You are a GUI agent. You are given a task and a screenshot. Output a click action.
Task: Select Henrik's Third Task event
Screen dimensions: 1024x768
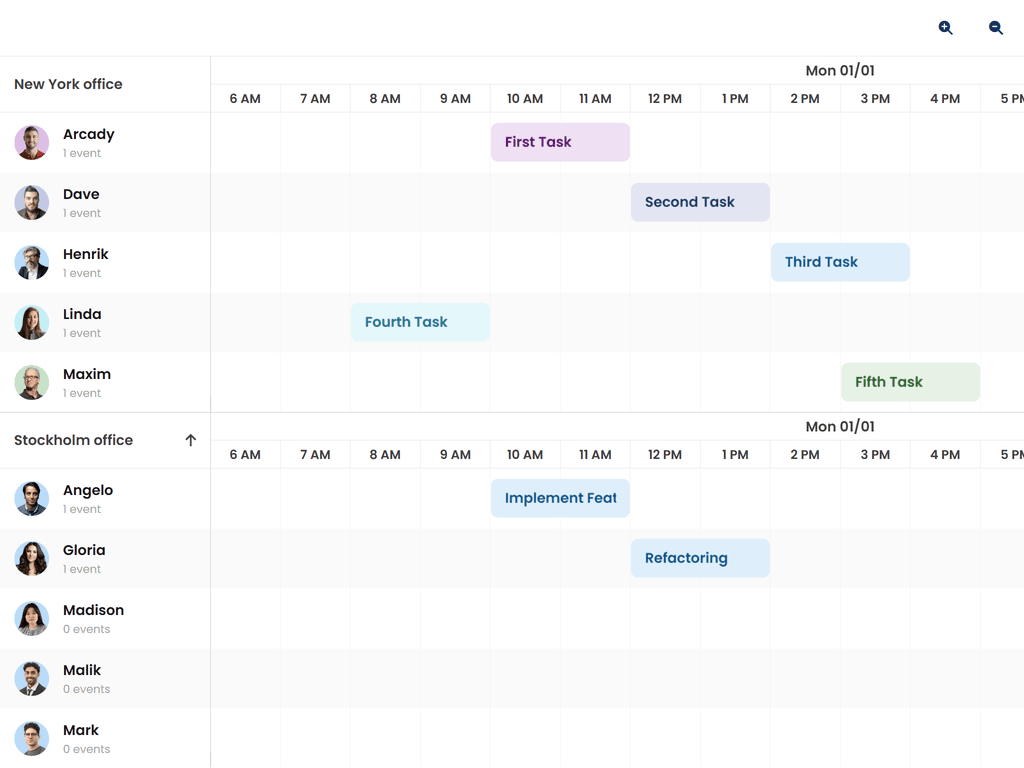(840, 262)
